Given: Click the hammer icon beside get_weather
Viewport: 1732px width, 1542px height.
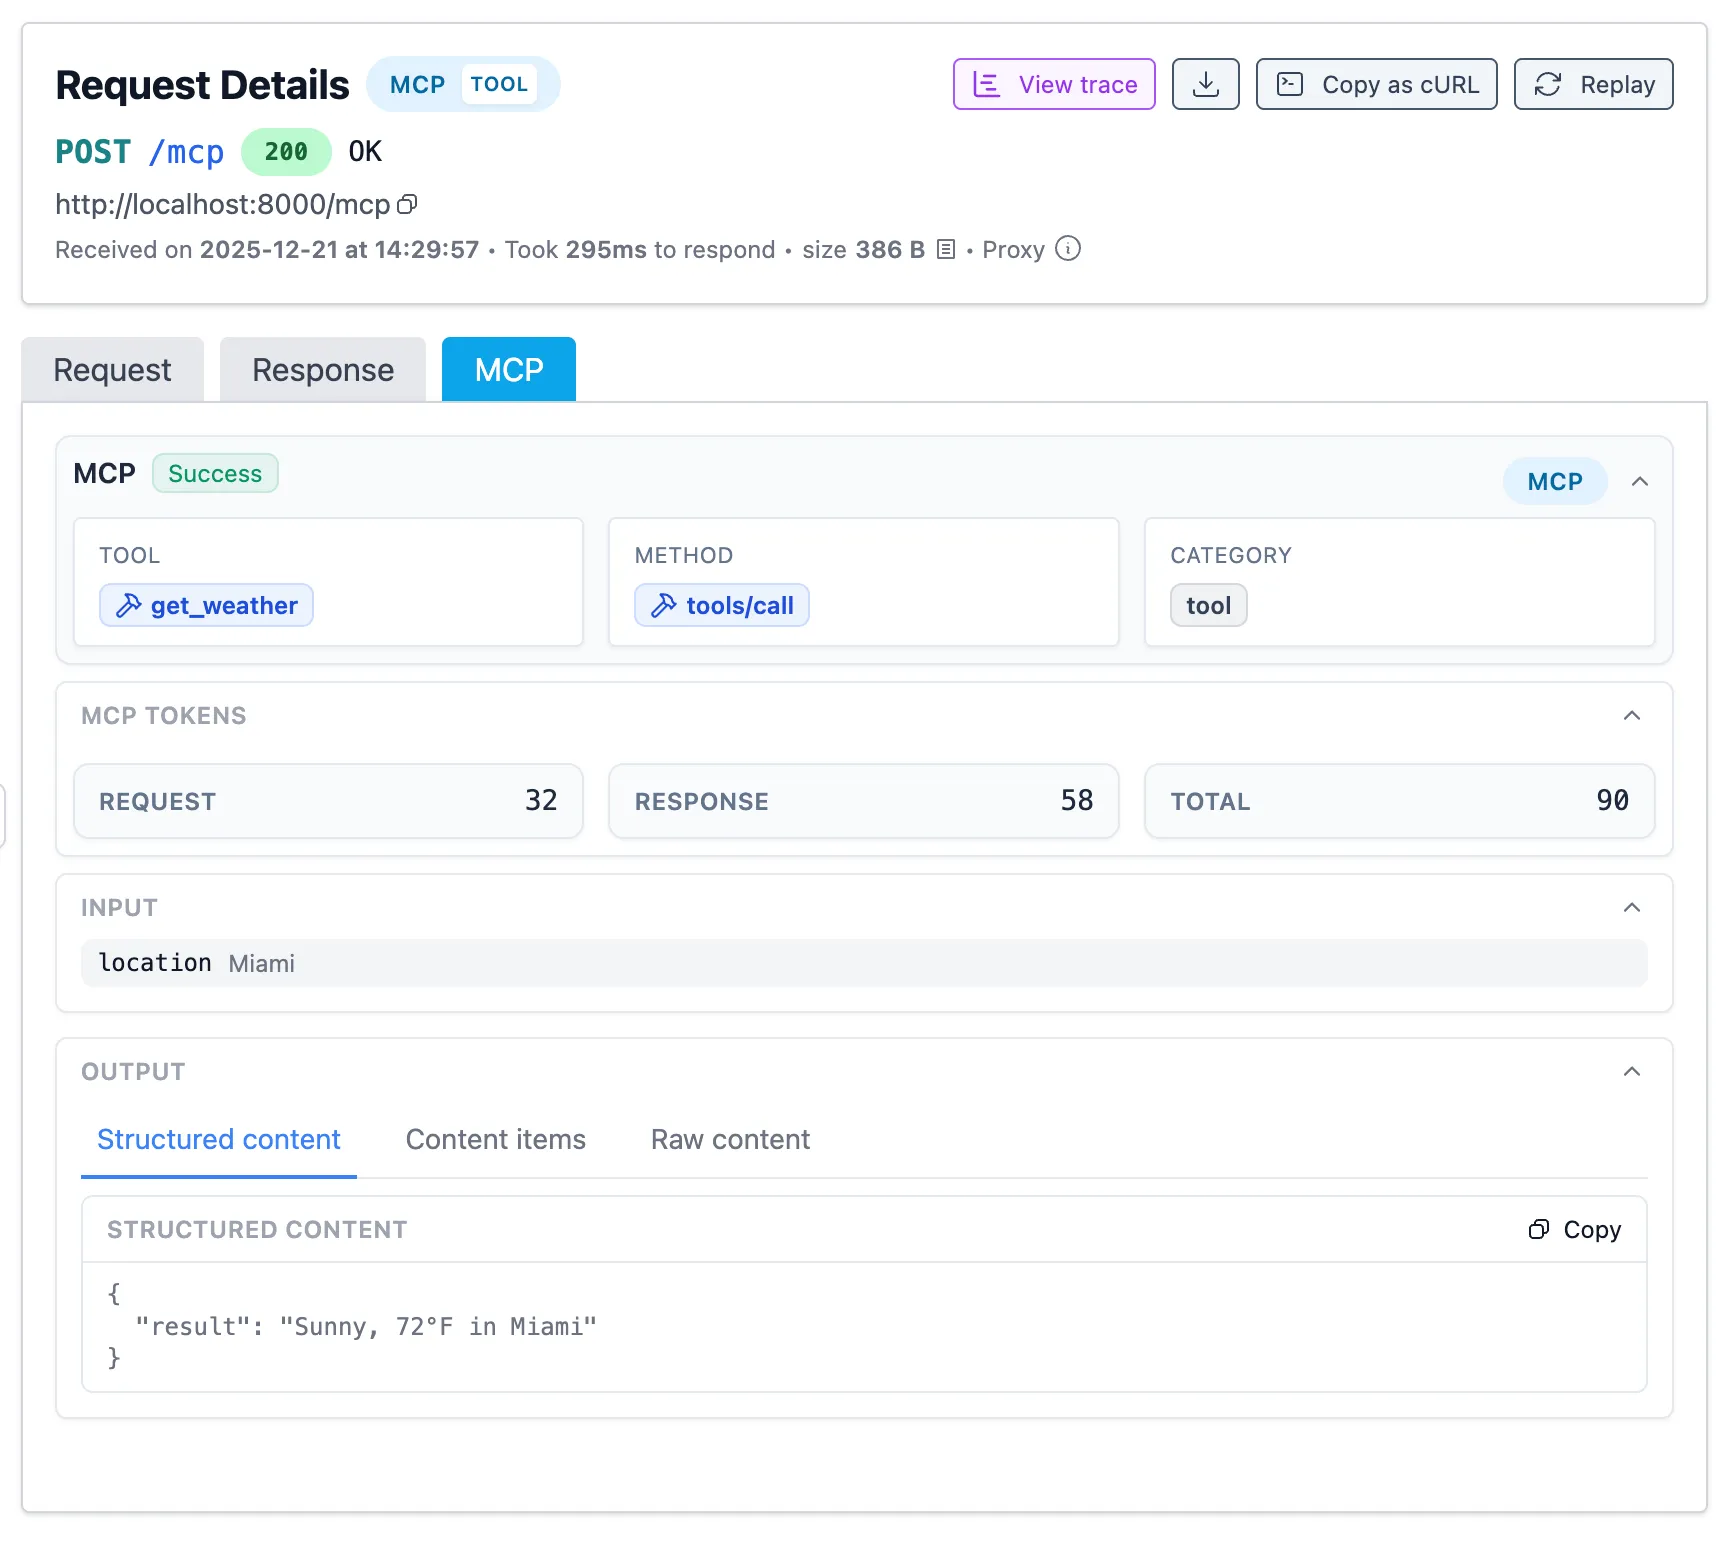Looking at the screenshot, I should coord(128,605).
